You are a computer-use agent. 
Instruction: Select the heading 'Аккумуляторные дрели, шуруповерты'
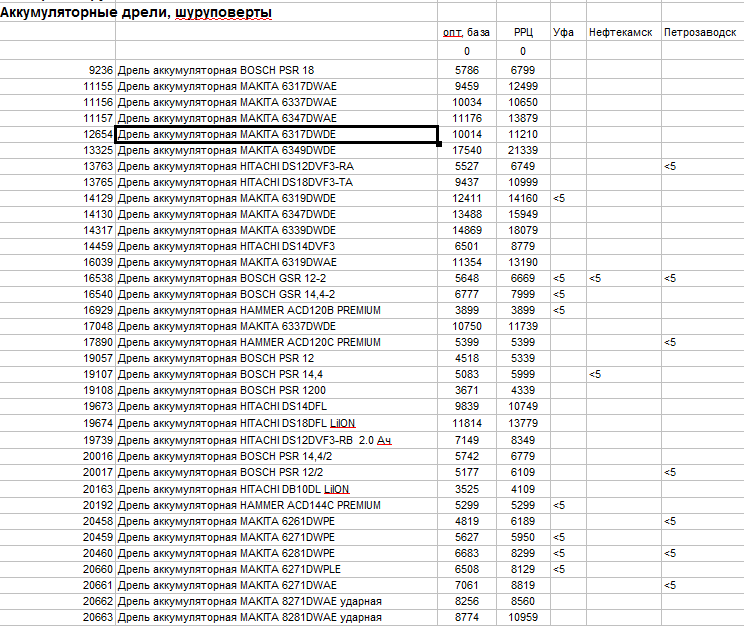pyautogui.click(x=136, y=12)
